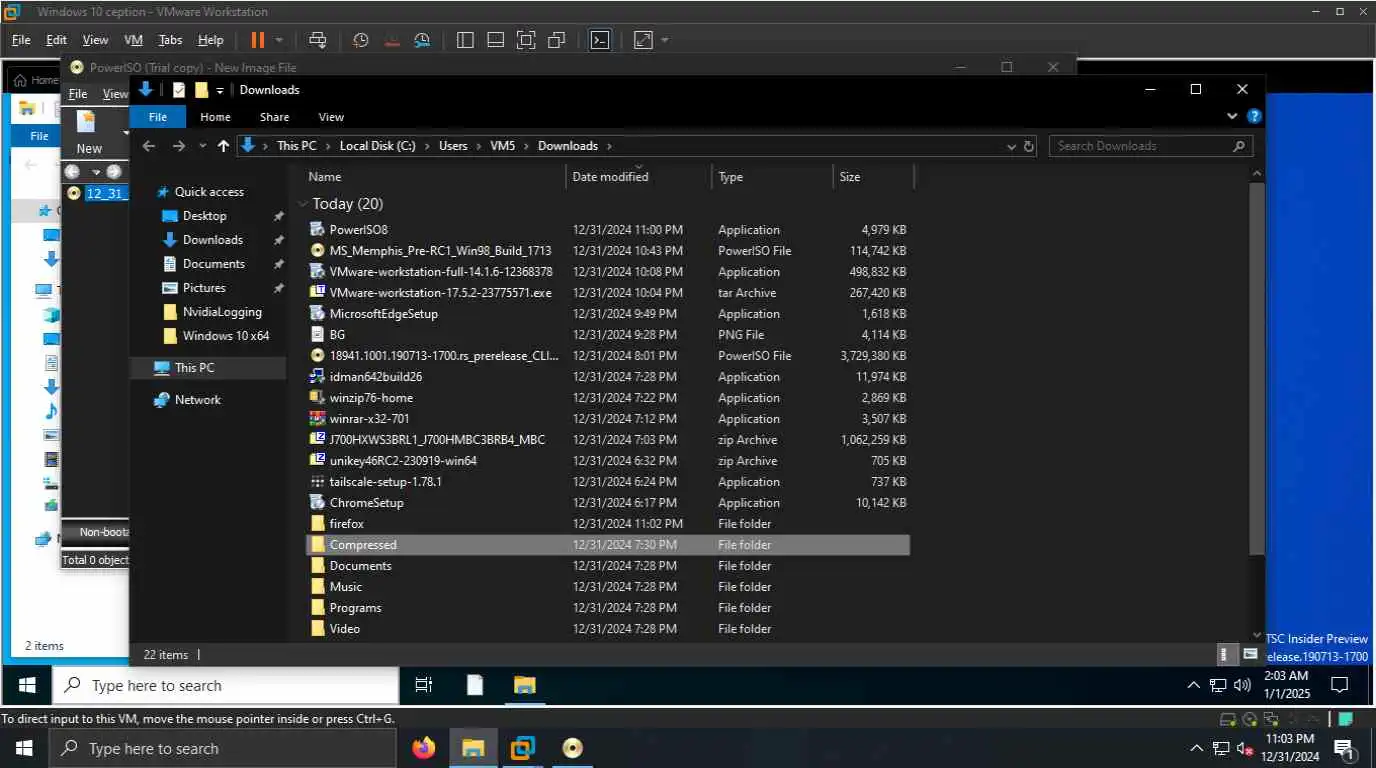Click the hard disk device icon in VMware status bar

click(1228, 719)
